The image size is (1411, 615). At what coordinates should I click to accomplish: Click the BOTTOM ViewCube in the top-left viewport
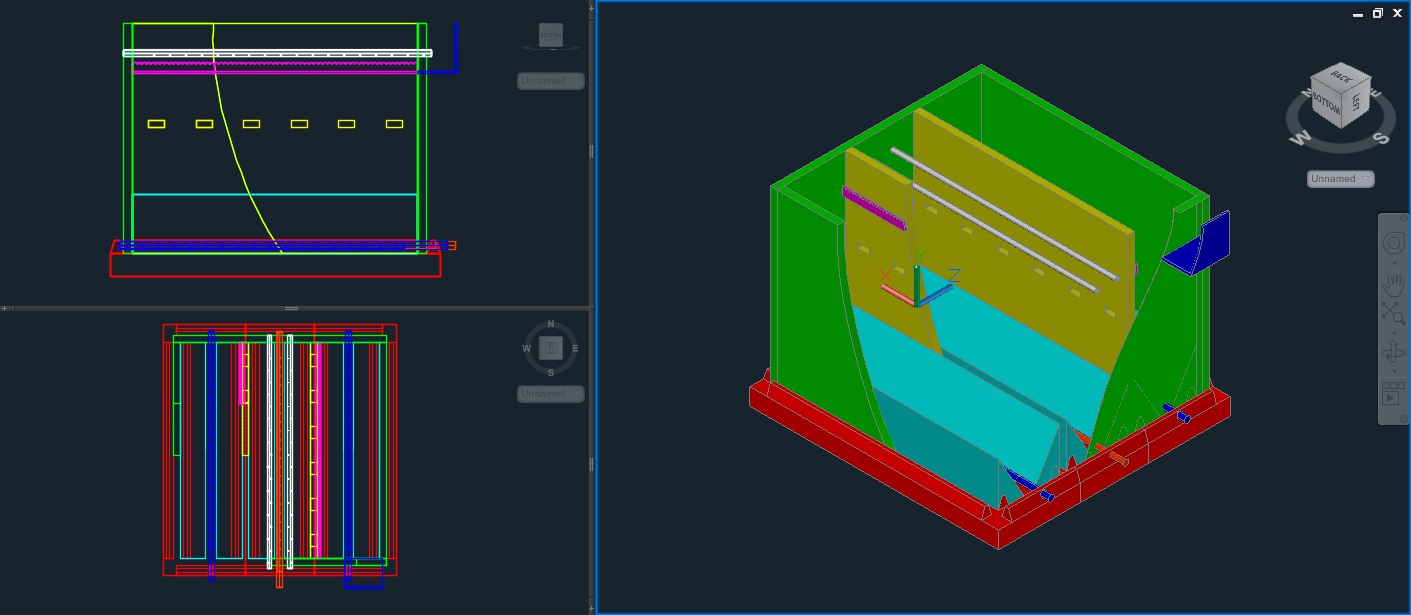pos(551,35)
